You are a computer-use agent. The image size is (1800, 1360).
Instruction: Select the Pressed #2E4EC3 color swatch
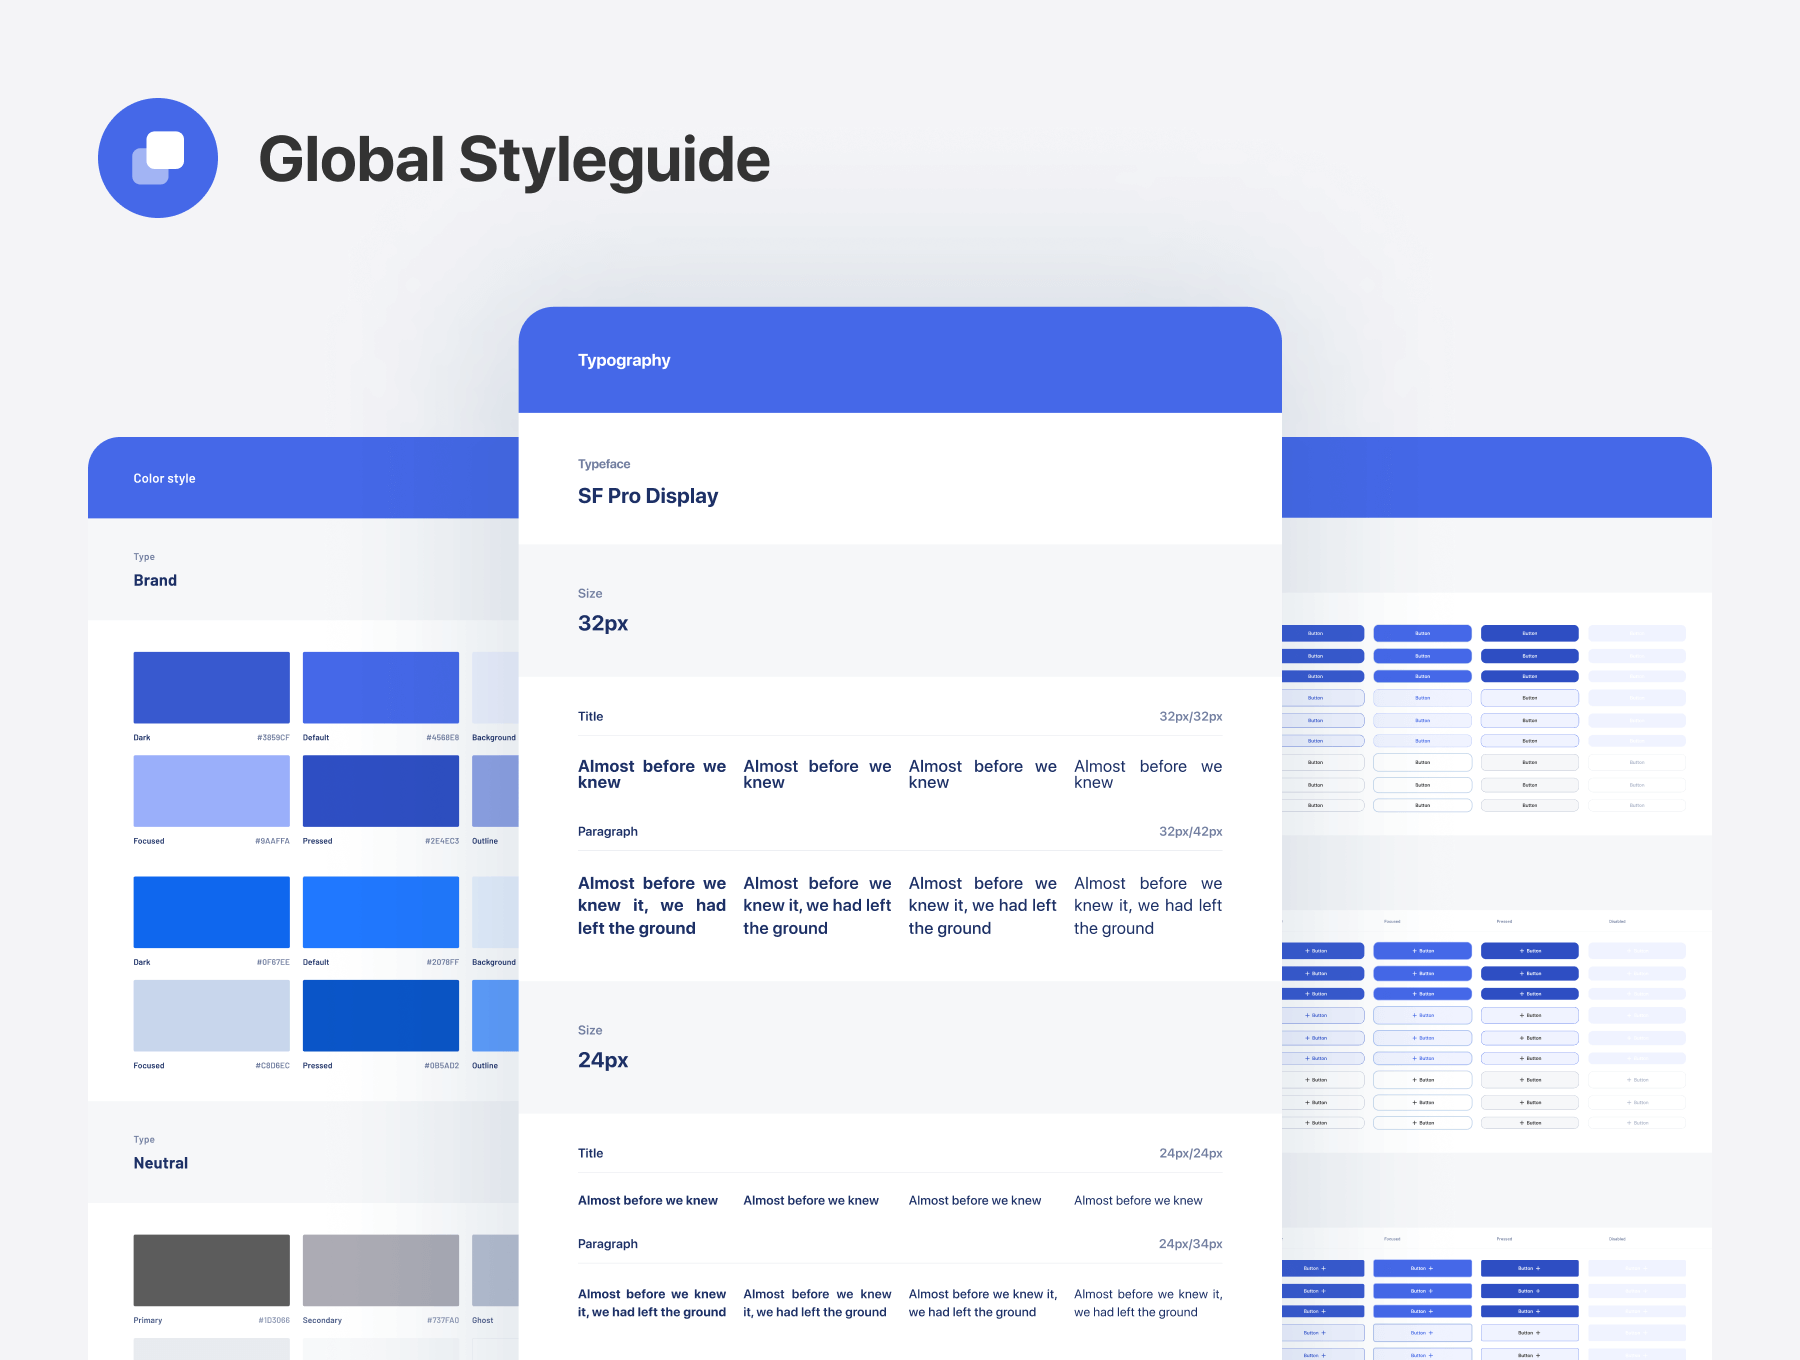[x=380, y=791]
